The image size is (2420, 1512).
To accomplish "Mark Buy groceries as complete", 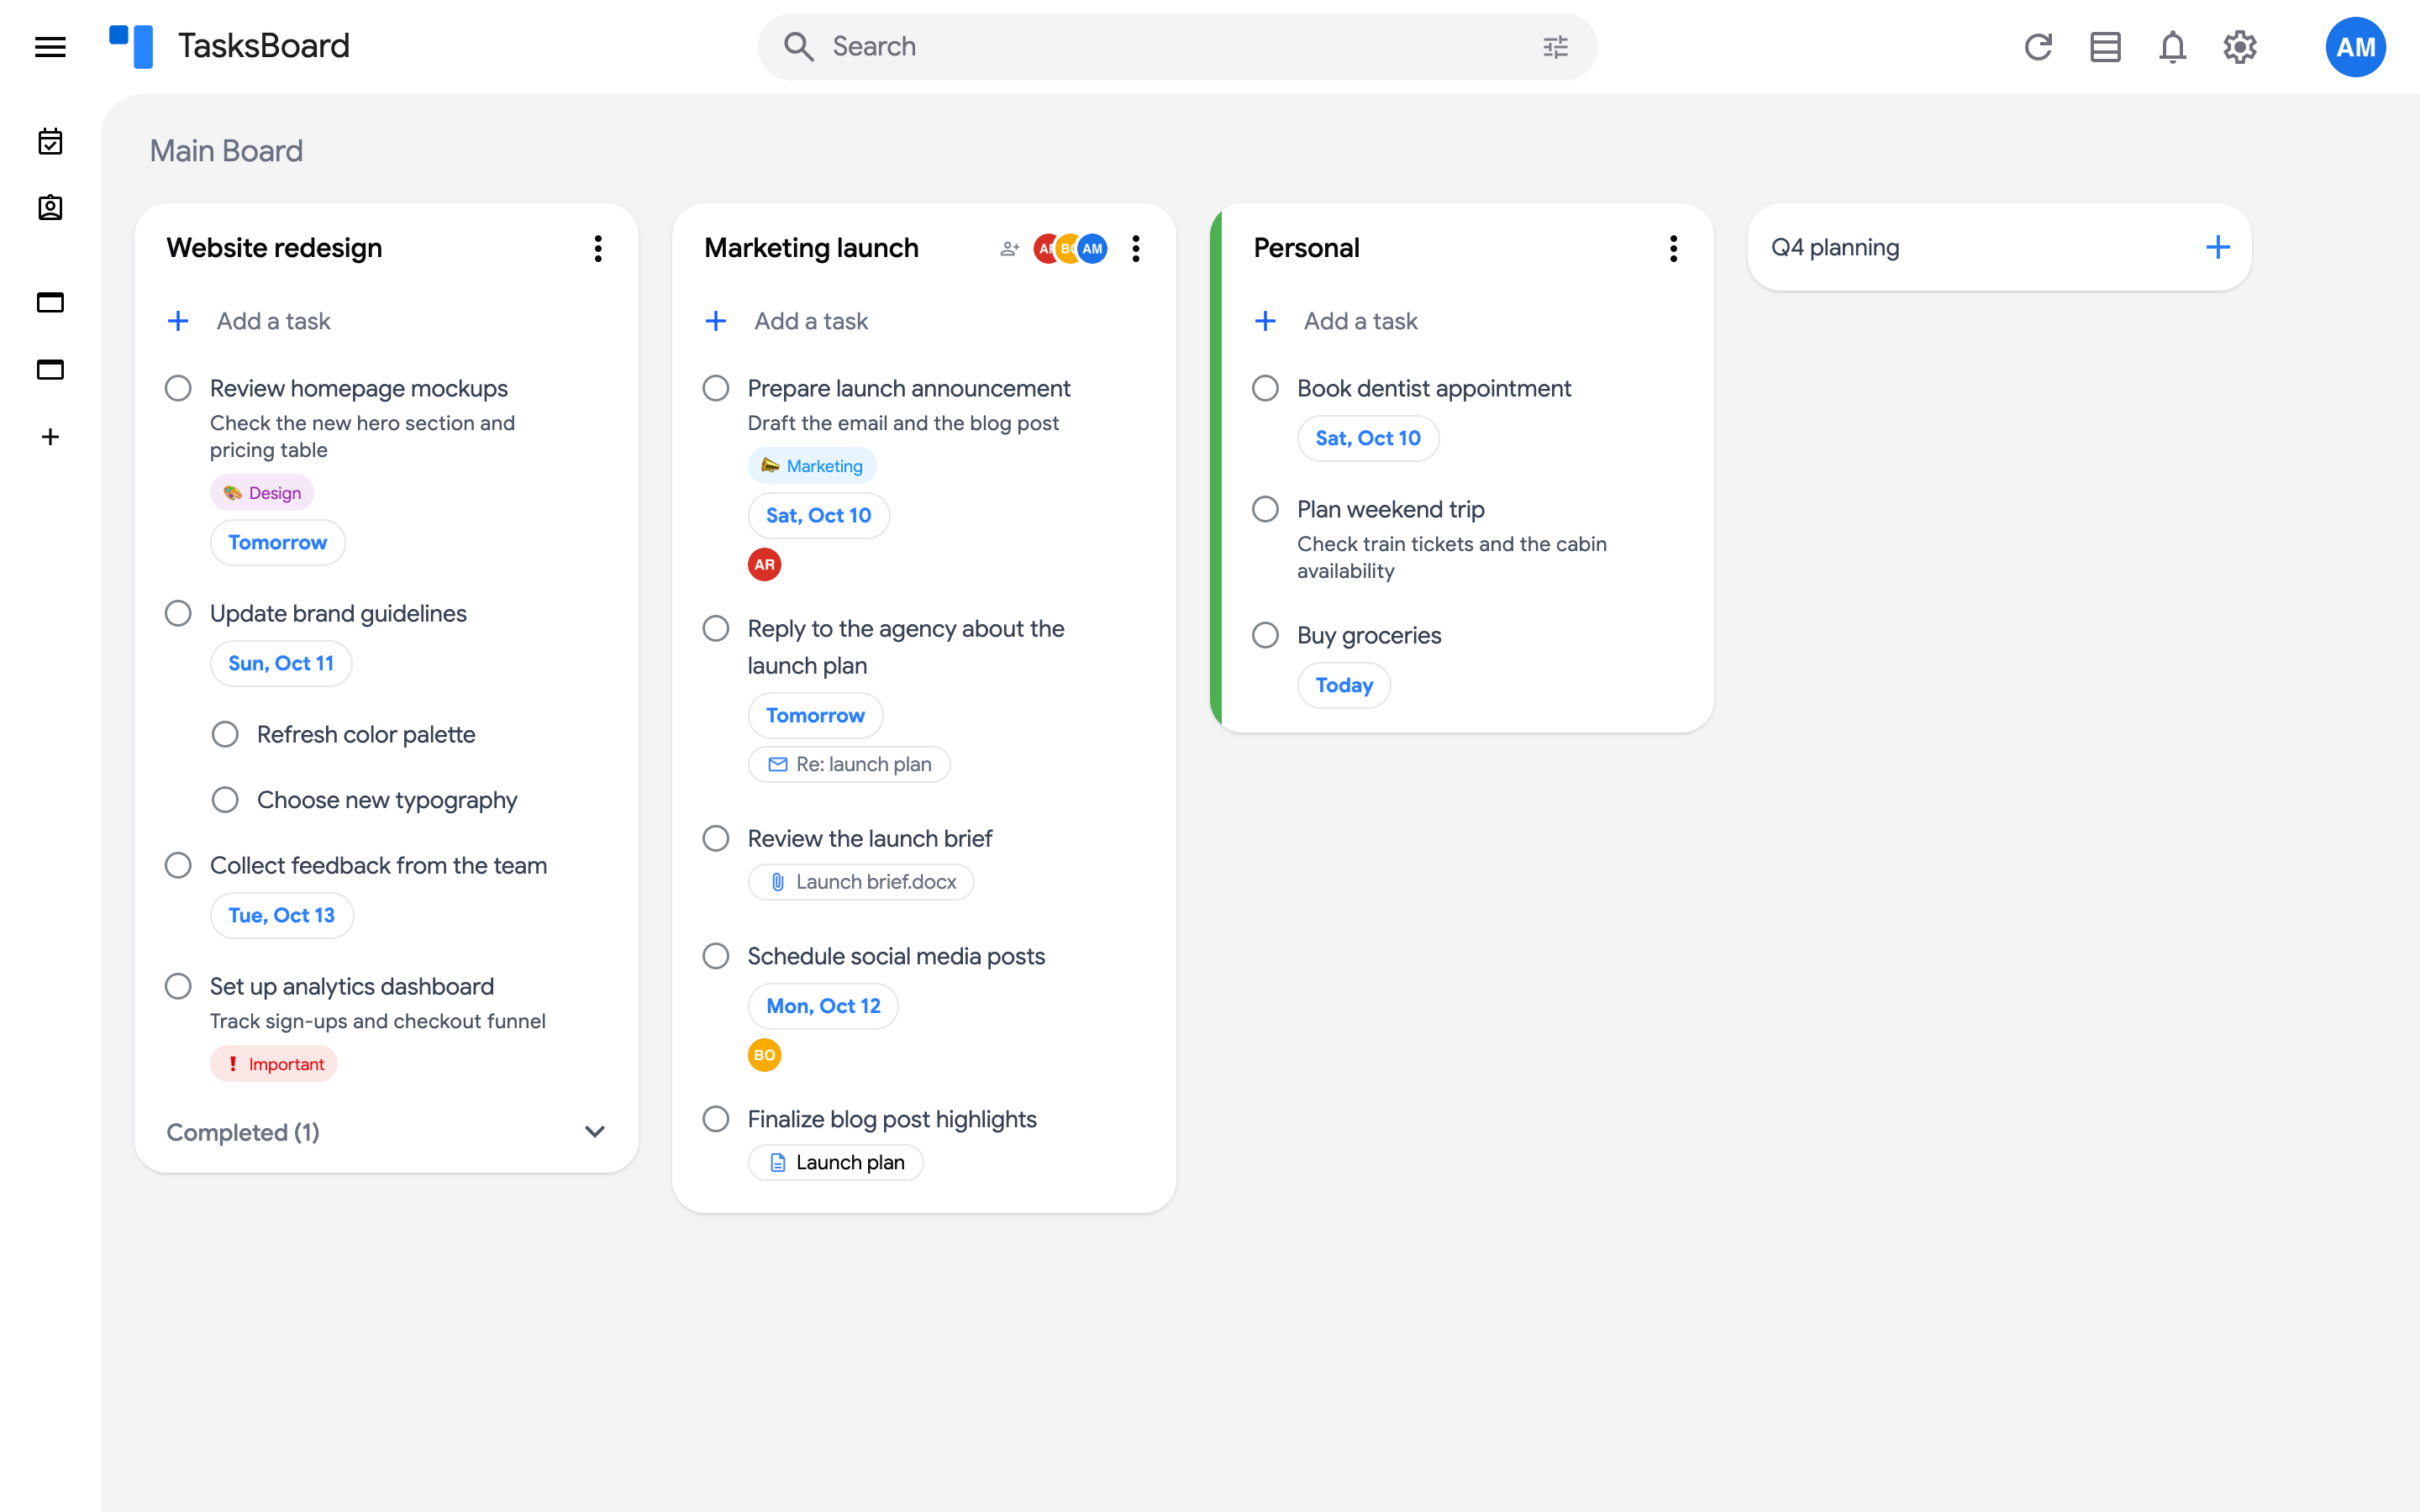I will [x=1265, y=635].
